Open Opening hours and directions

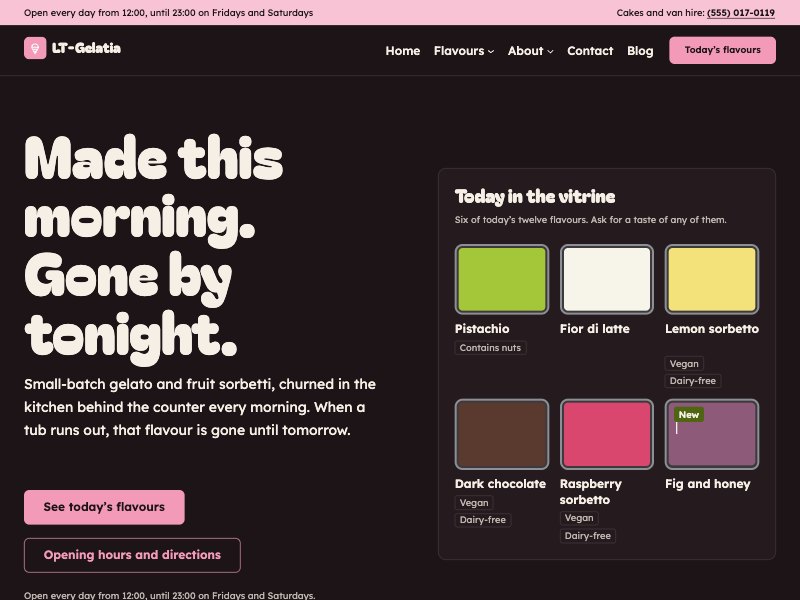[x=132, y=555]
